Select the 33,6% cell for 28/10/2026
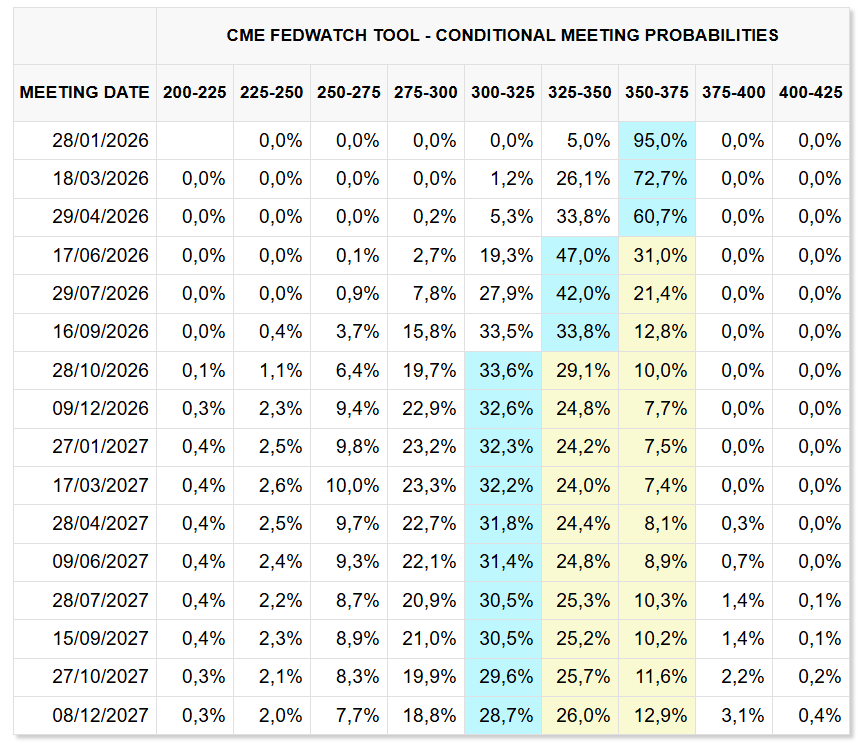Image resolution: width=858 pixels, height=743 pixels. 503,370
